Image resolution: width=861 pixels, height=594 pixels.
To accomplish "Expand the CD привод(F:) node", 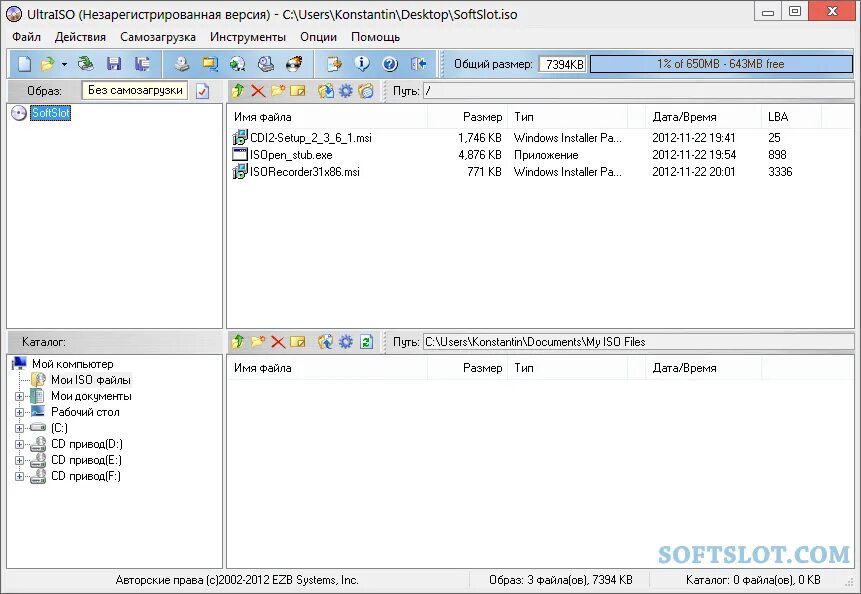I will pos(19,476).
